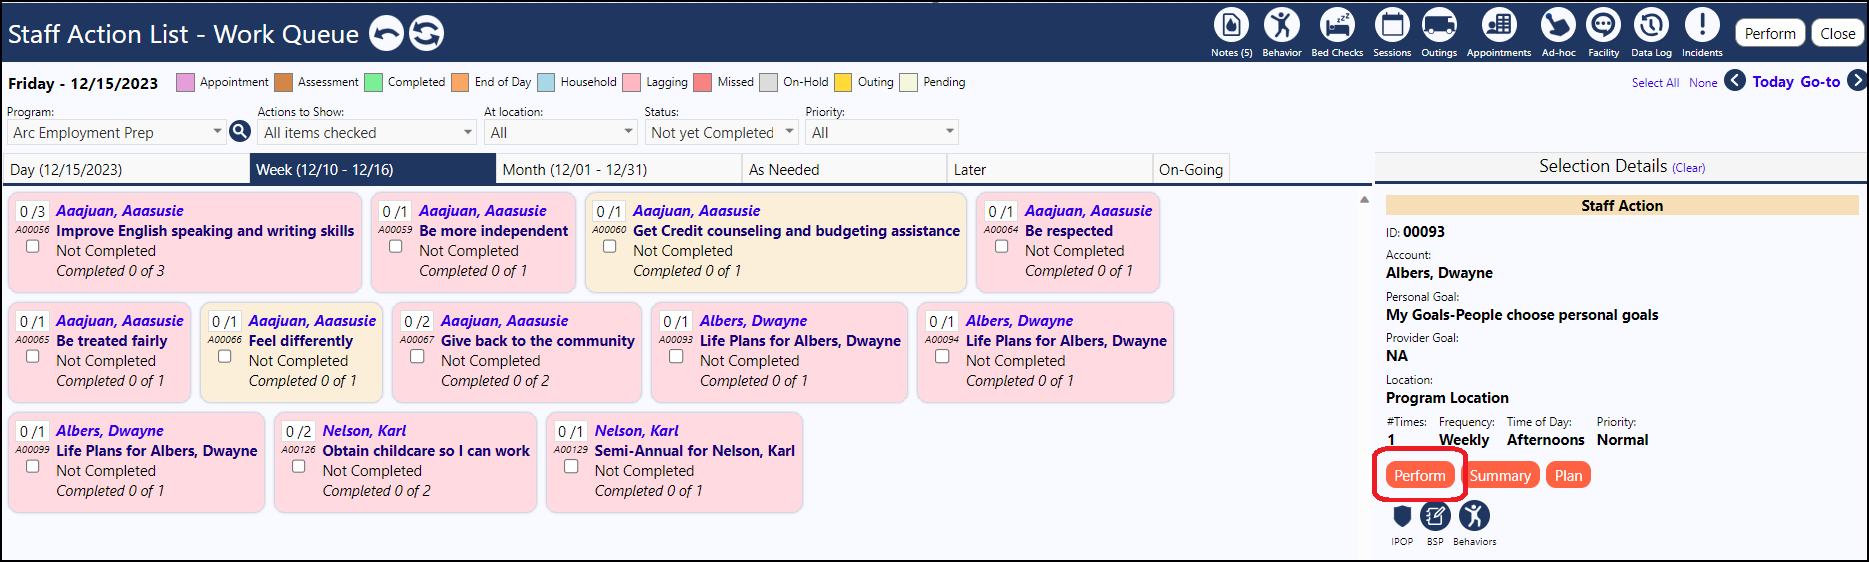Click the Close button in header
Screen dimensions: 1869x562
[1837, 33]
